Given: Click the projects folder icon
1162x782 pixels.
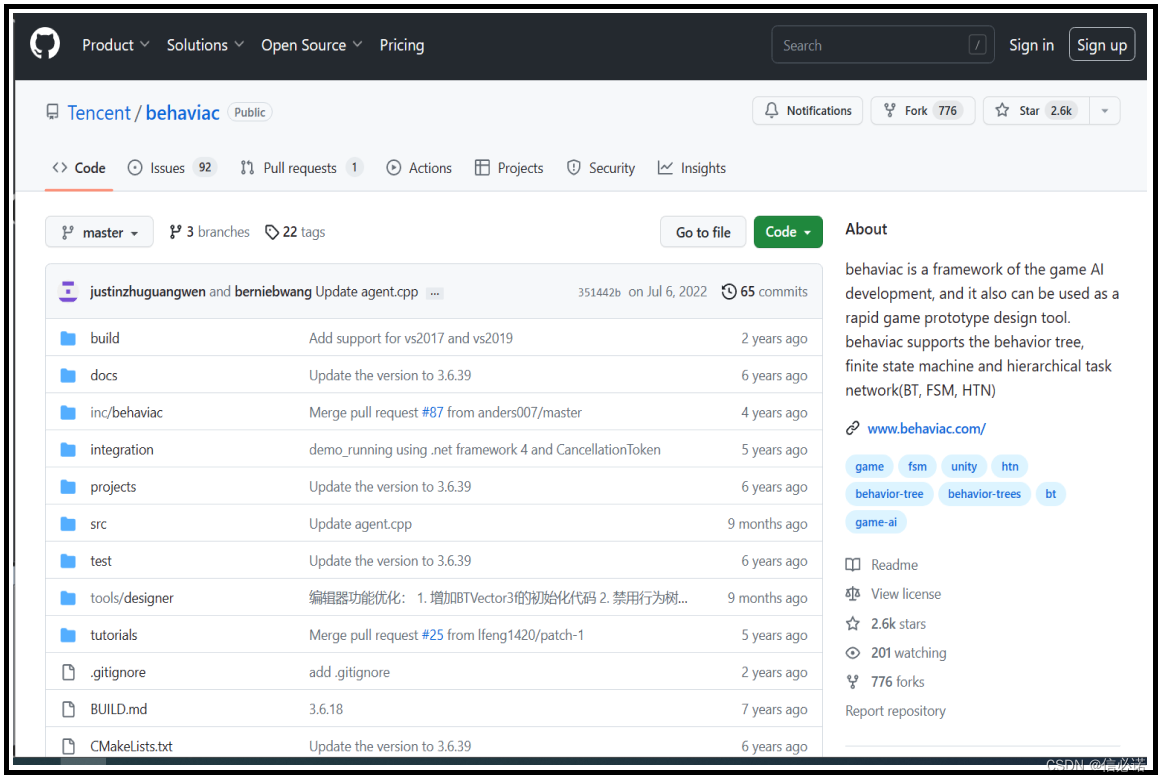Looking at the screenshot, I should tap(68, 486).
